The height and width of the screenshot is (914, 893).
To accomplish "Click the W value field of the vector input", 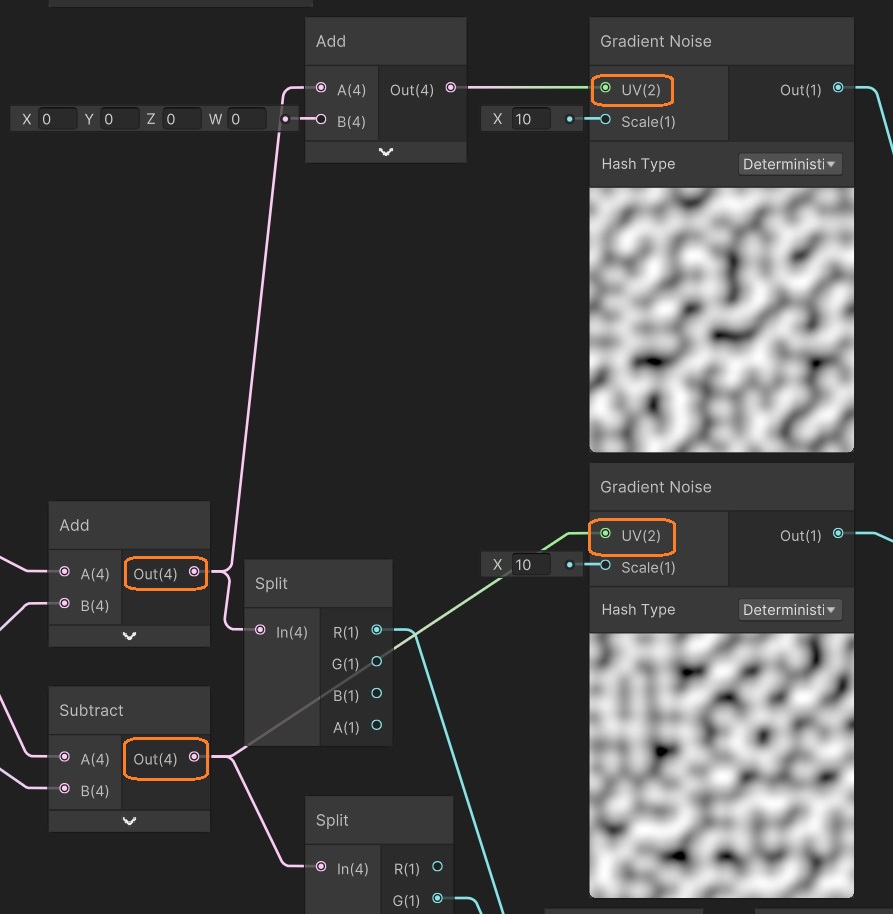I will pyautogui.click(x=247, y=119).
